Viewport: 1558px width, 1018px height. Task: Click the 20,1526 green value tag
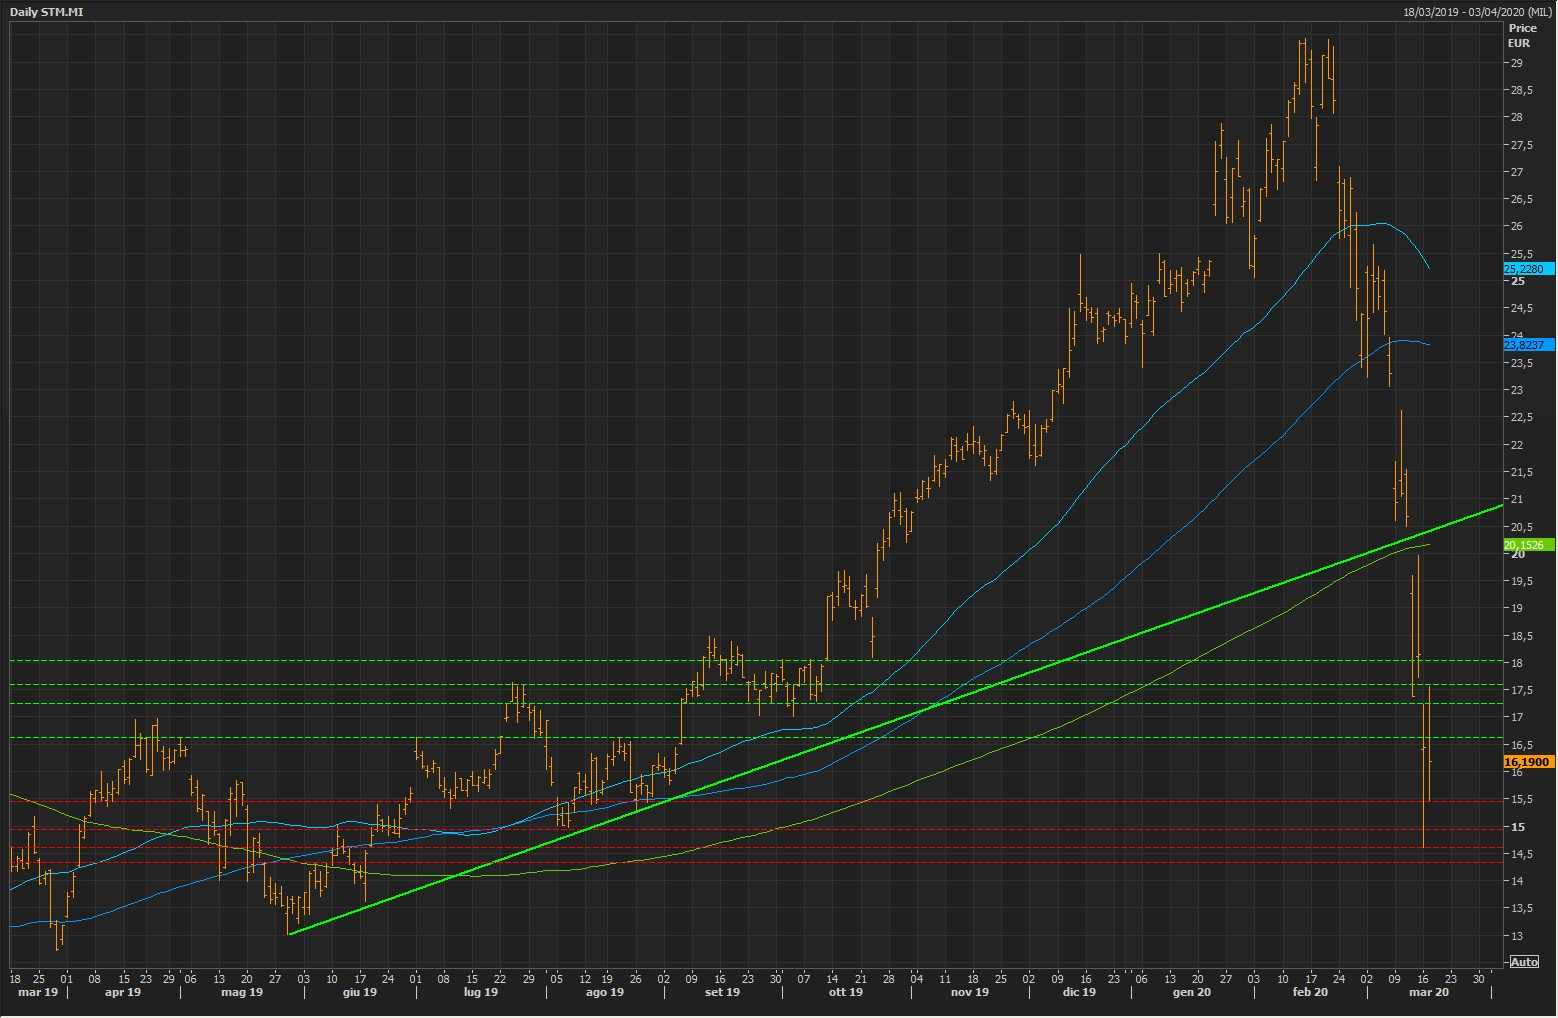point(1529,545)
